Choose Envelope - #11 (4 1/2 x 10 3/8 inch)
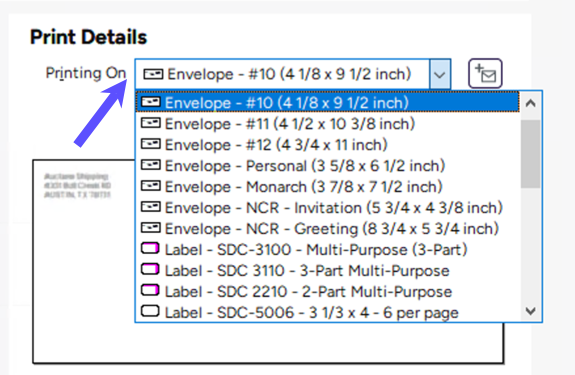Viewport: 575px width, 375px height. [x=328, y=124]
